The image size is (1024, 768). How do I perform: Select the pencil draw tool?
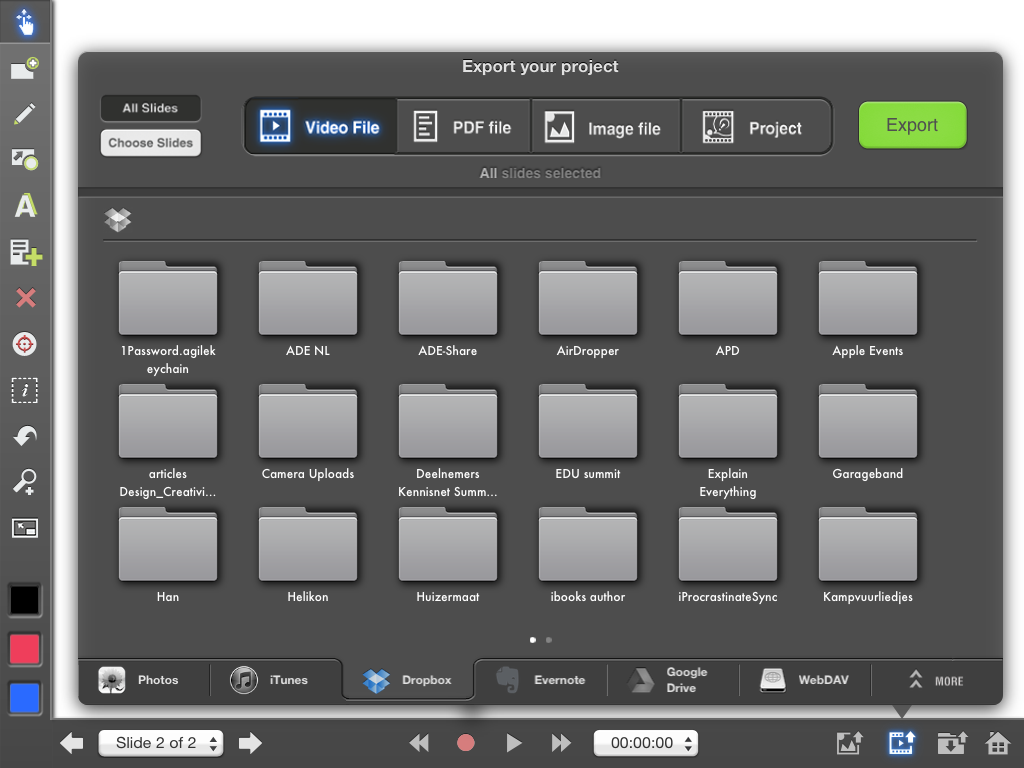coord(25,113)
